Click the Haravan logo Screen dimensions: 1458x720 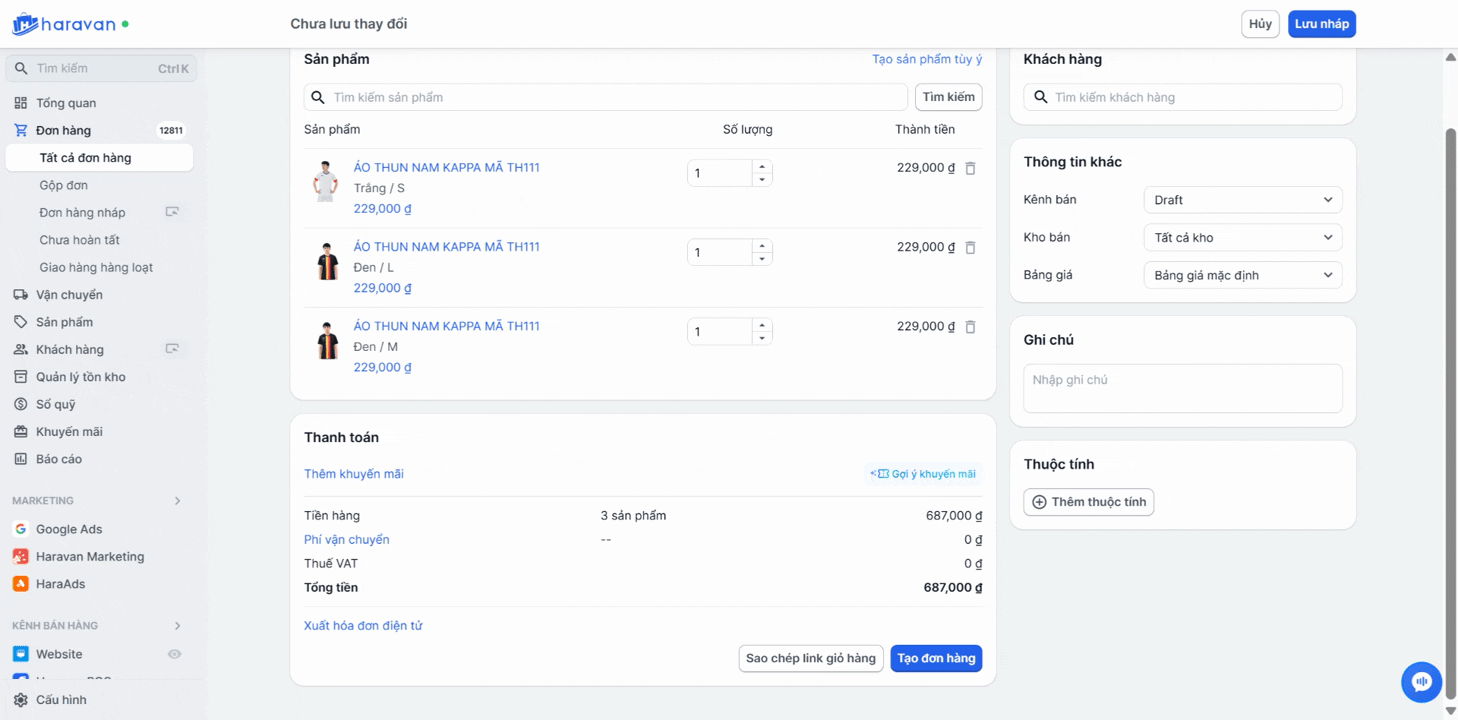(x=65, y=25)
